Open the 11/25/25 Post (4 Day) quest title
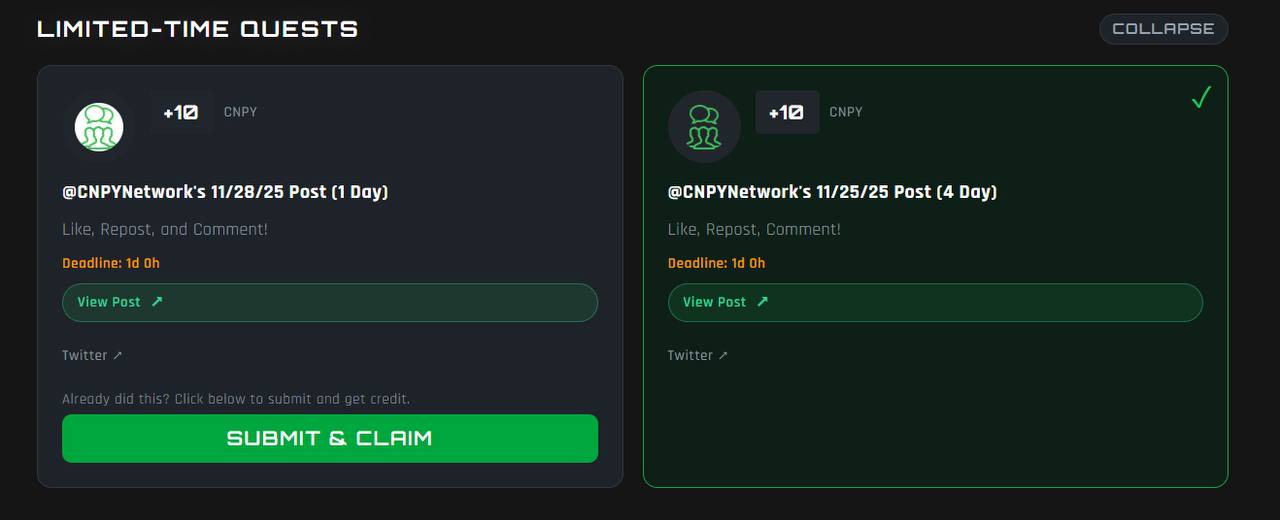Screen dimensions: 1280x520 pos(832,192)
